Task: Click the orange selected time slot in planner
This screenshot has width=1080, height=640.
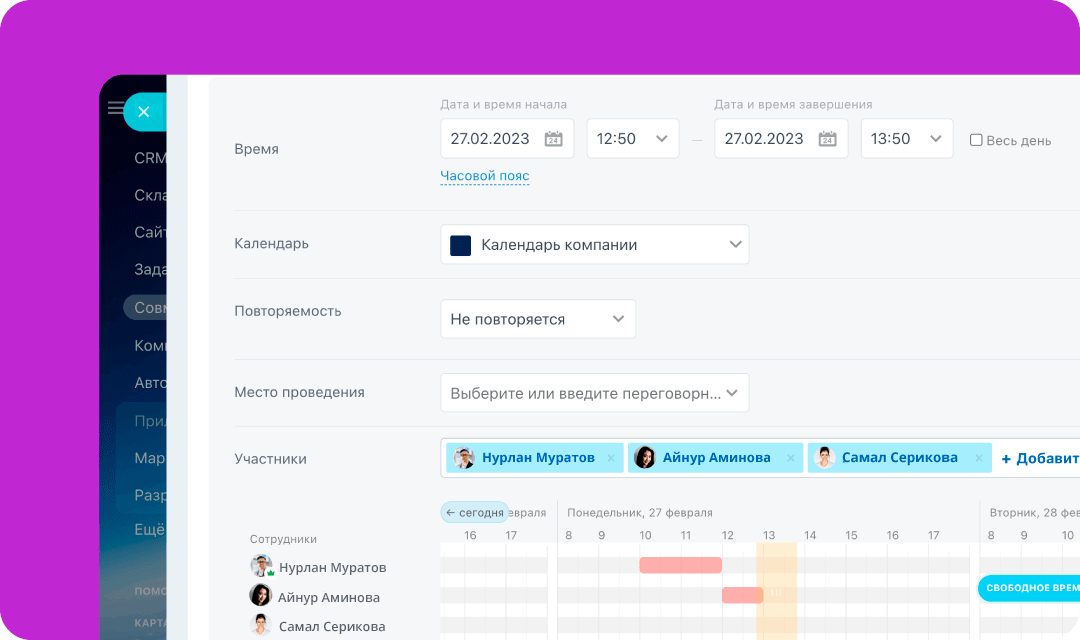Action: click(776, 591)
